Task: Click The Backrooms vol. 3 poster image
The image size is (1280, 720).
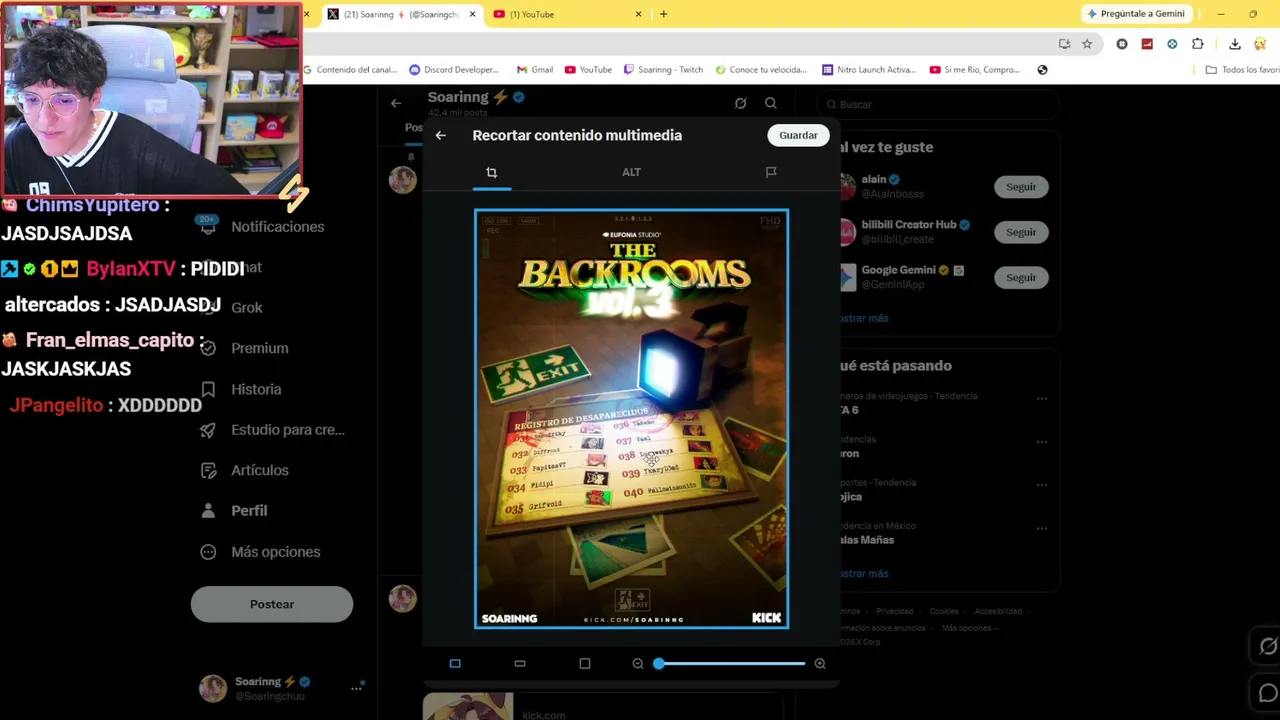Action: [x=631, y=419]
